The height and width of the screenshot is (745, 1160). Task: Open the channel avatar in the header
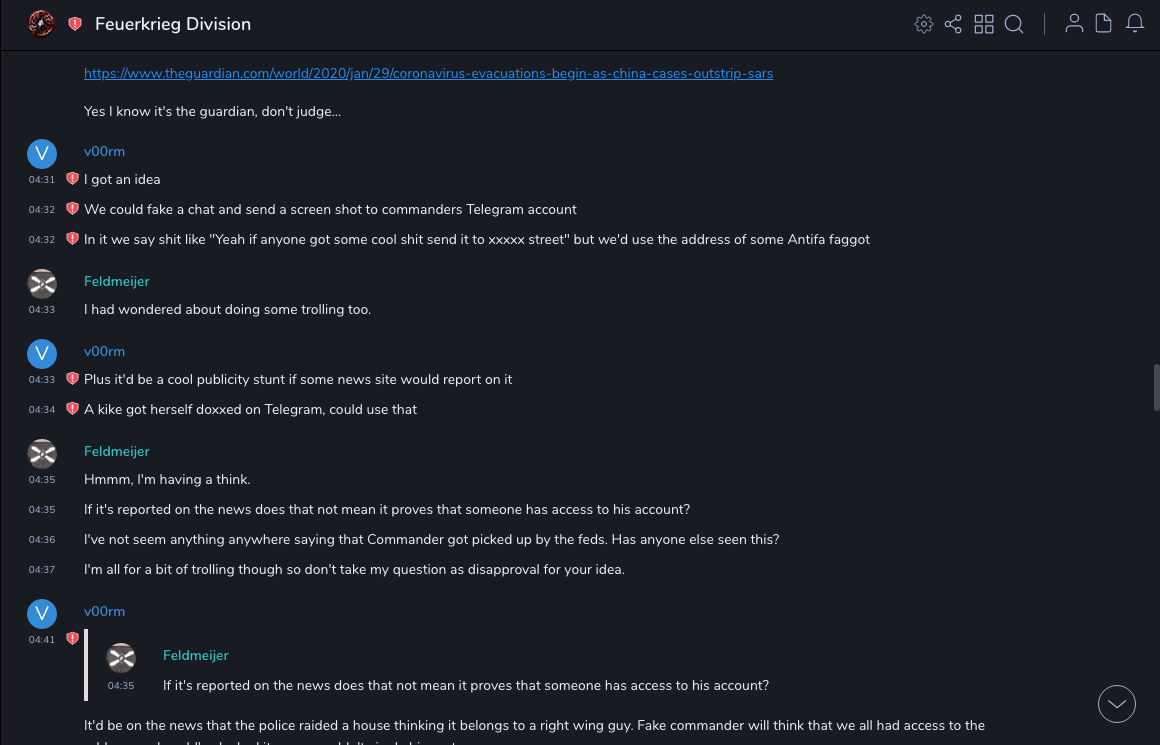[41, 23]
